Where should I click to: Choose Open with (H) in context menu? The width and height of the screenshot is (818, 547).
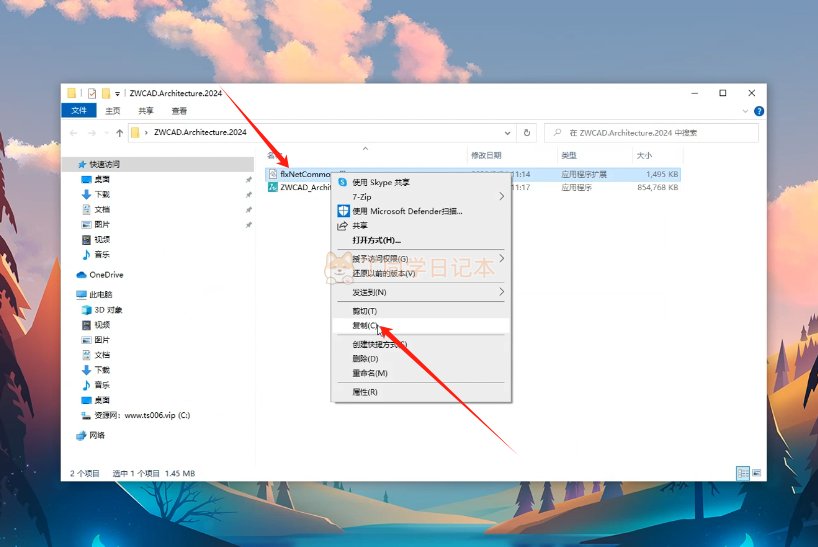coord(421,240)
